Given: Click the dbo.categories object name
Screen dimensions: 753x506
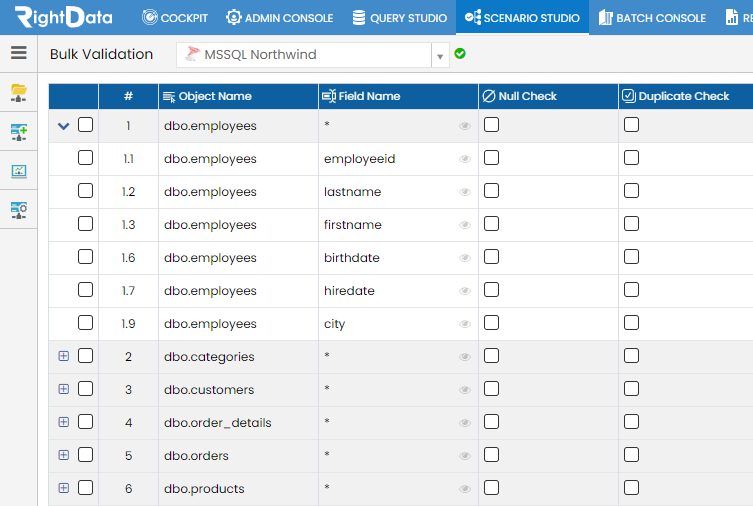Looking at the screenshot, I should tap(209, 357).
